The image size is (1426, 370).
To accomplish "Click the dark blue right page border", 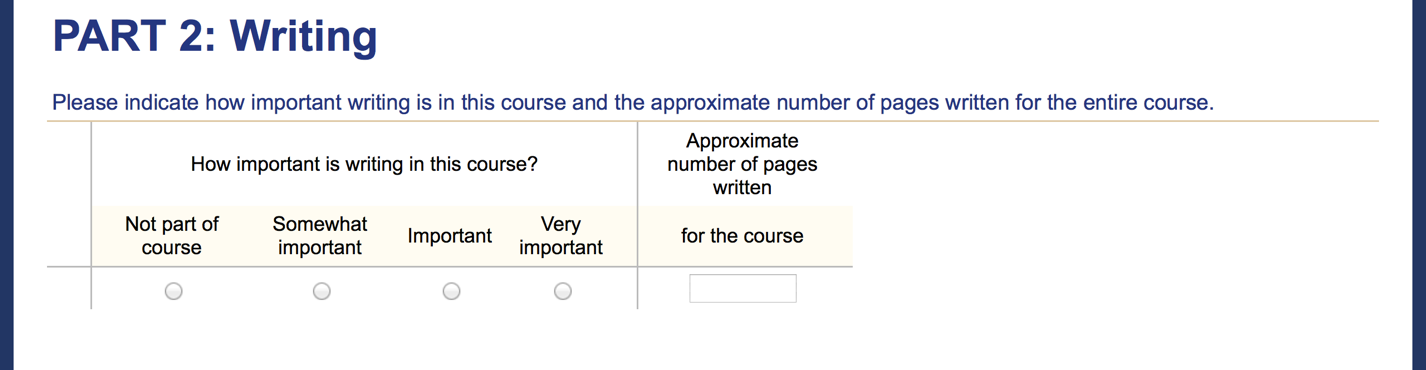I will tap(1420, 185).
